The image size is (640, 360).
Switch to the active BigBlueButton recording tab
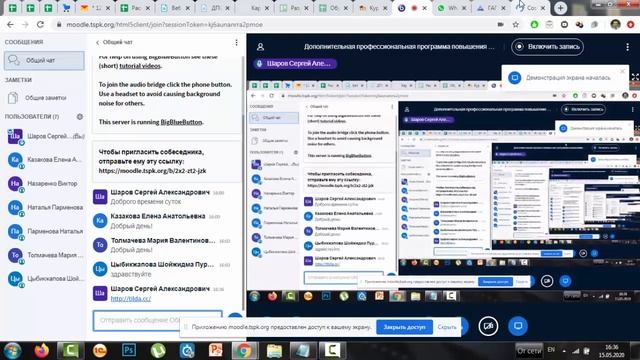[412, 8]
